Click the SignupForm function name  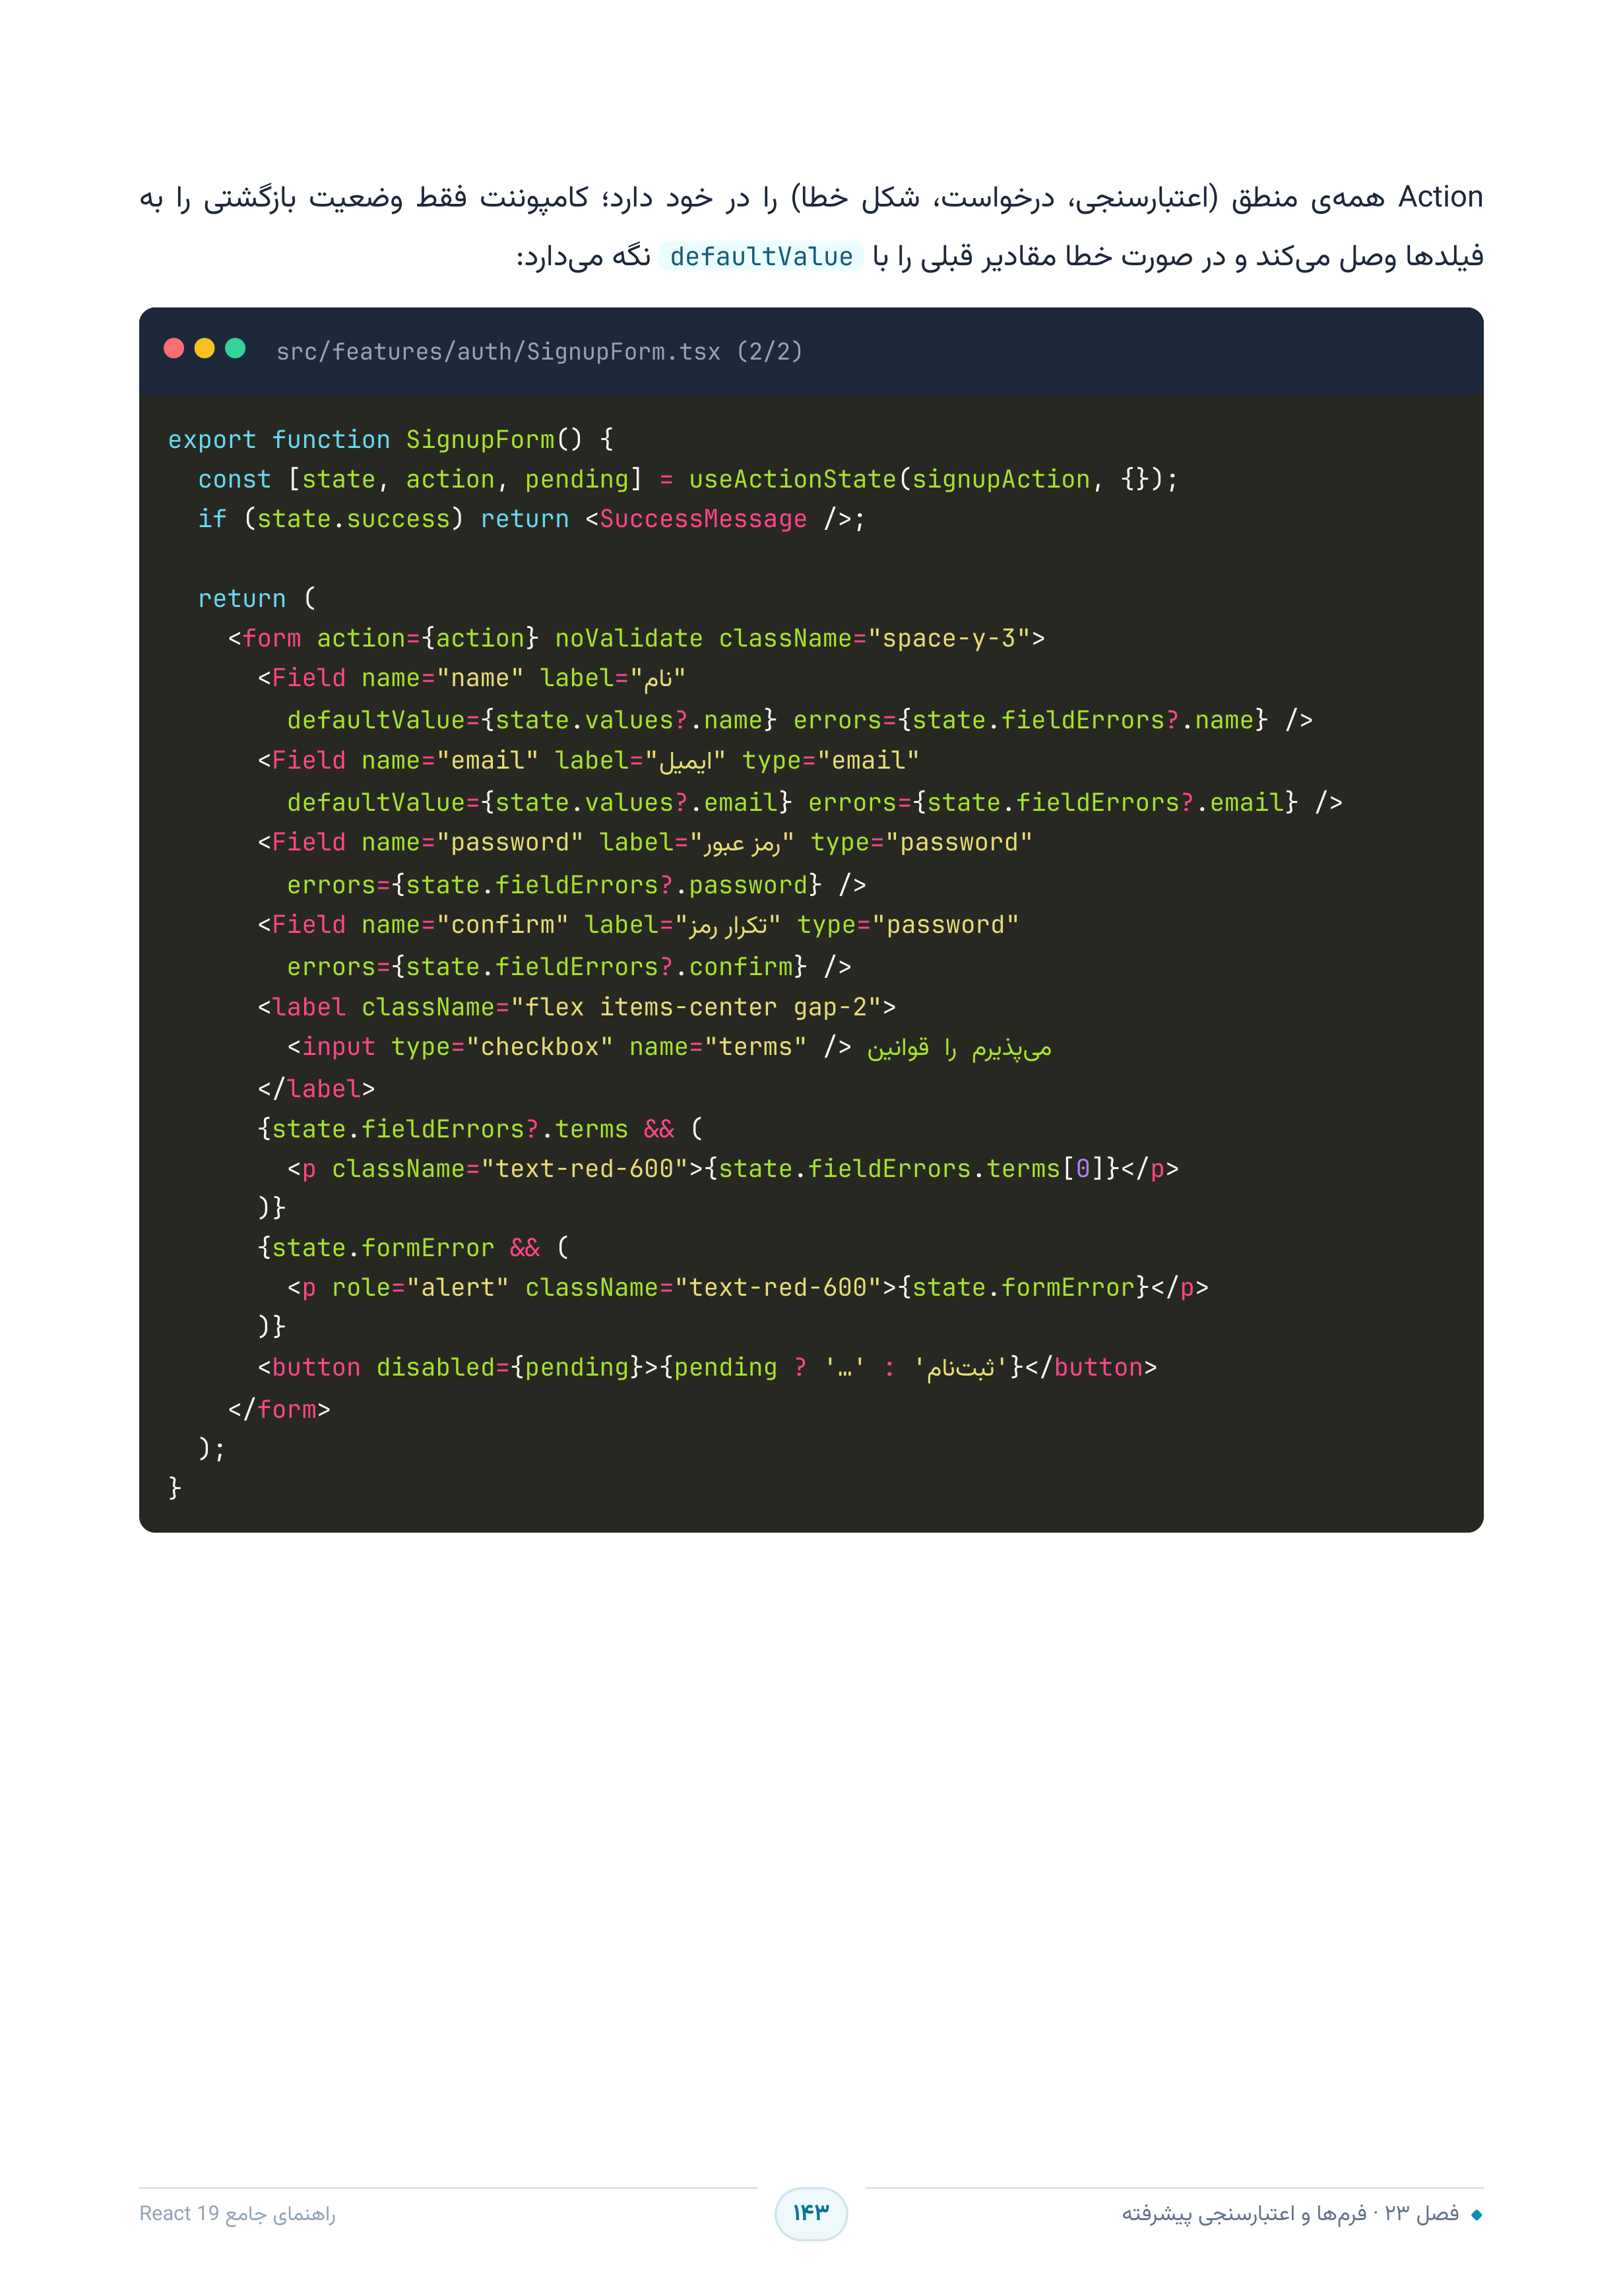pos(480,440)
